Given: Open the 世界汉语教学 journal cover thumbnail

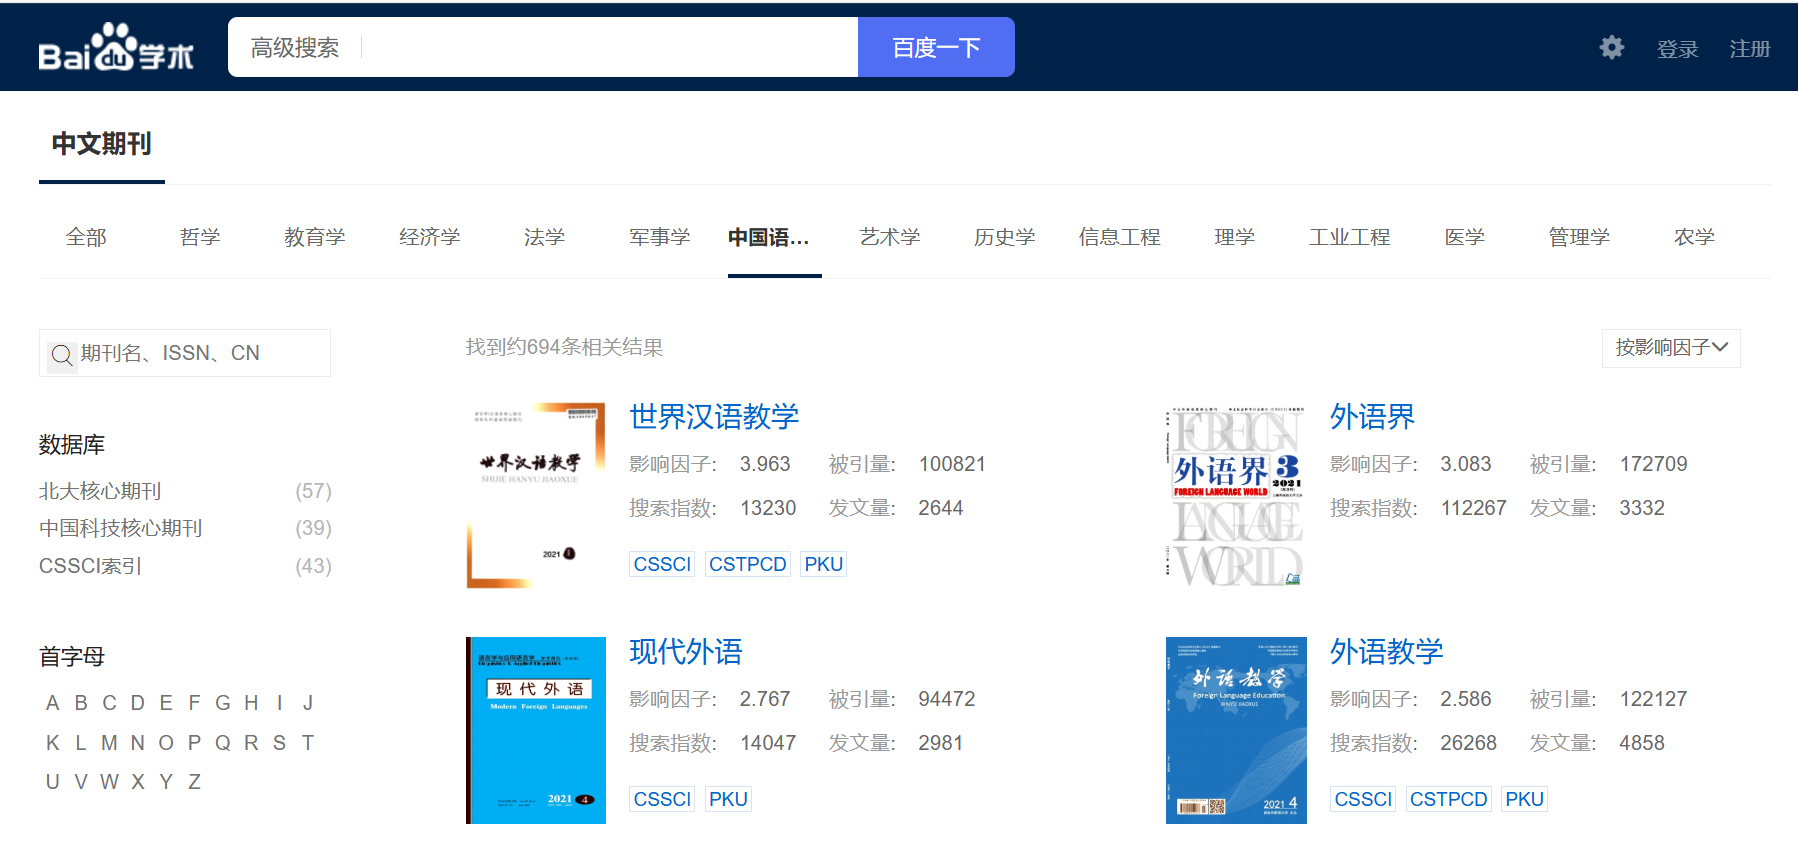Looking at the screenshot, I should 535,495.
